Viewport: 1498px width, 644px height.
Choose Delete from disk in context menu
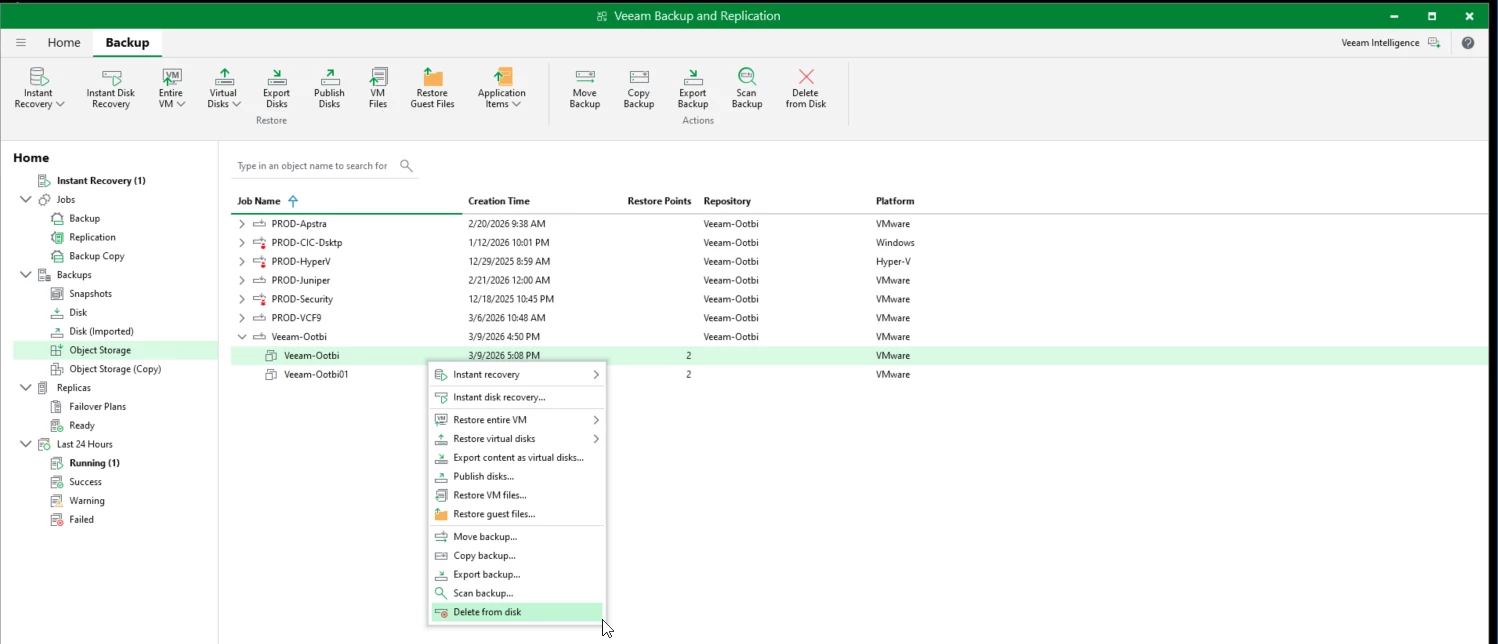click(487, 612)
